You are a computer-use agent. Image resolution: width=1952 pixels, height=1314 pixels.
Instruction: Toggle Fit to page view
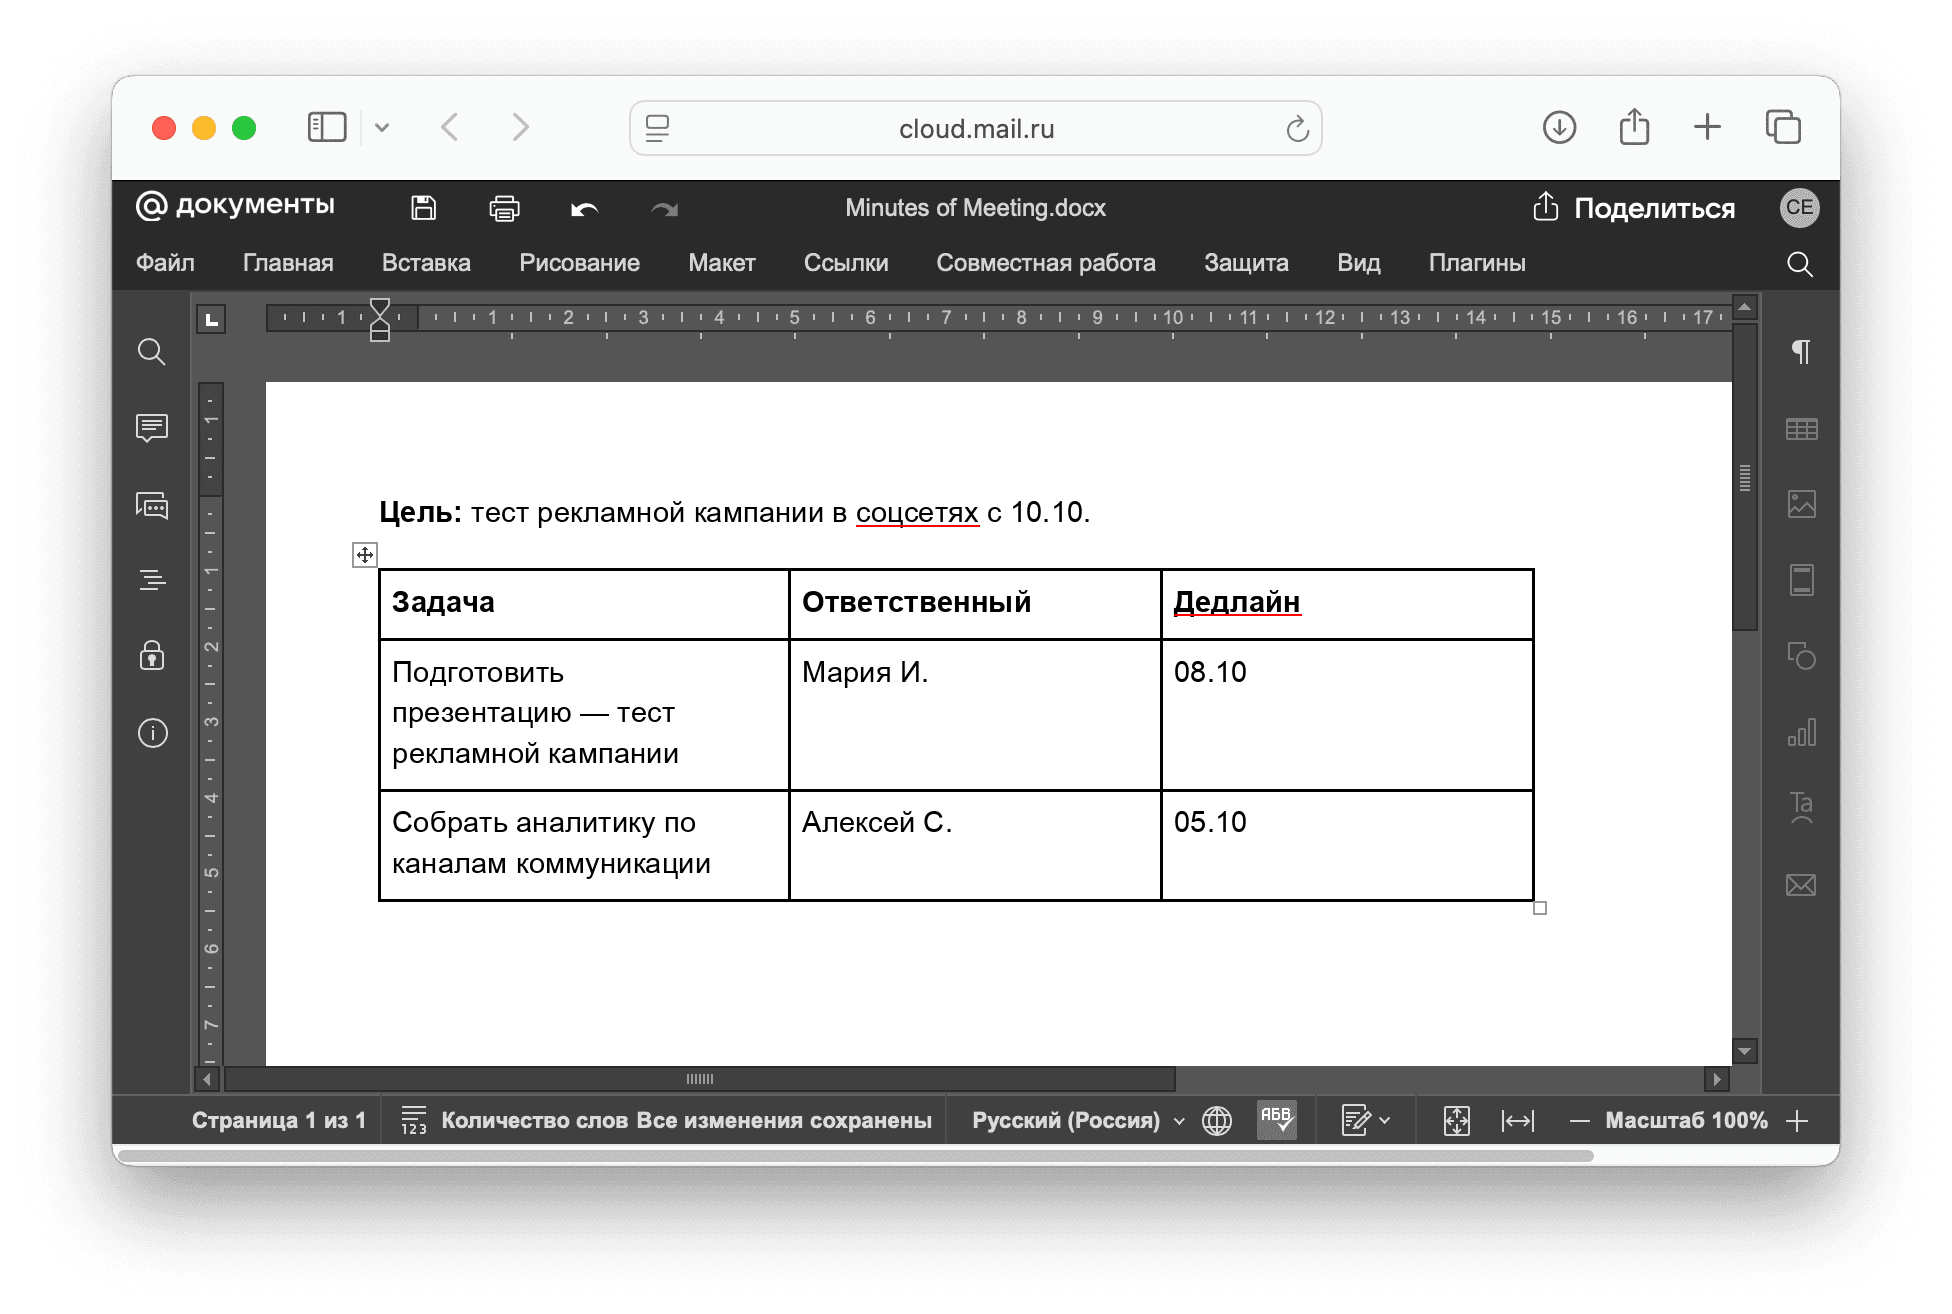(x=1457, y=1120)
